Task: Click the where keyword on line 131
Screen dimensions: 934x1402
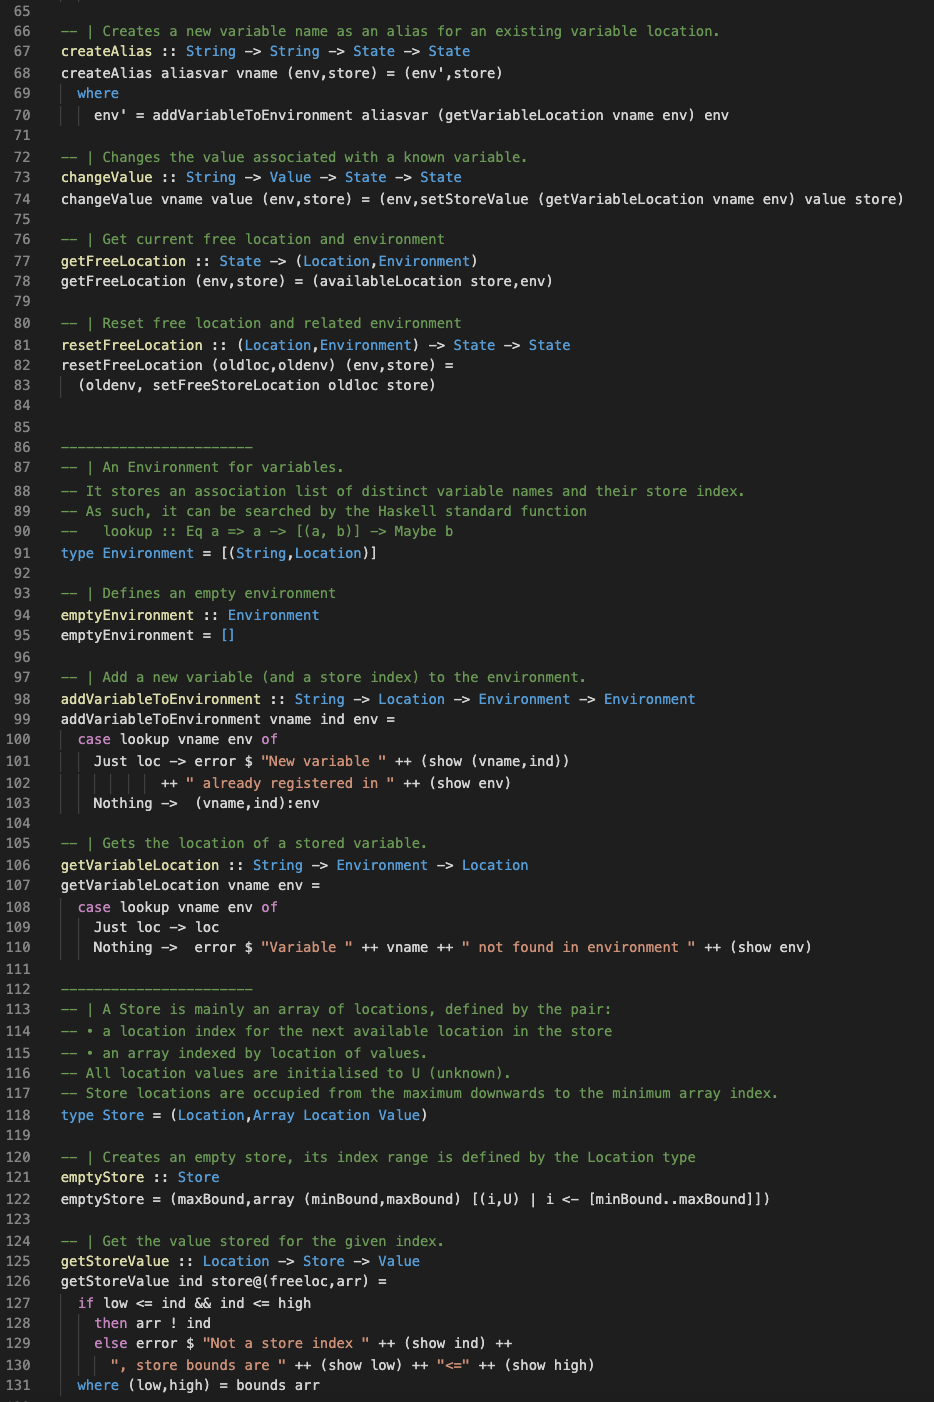Action: click(97, 1385)
